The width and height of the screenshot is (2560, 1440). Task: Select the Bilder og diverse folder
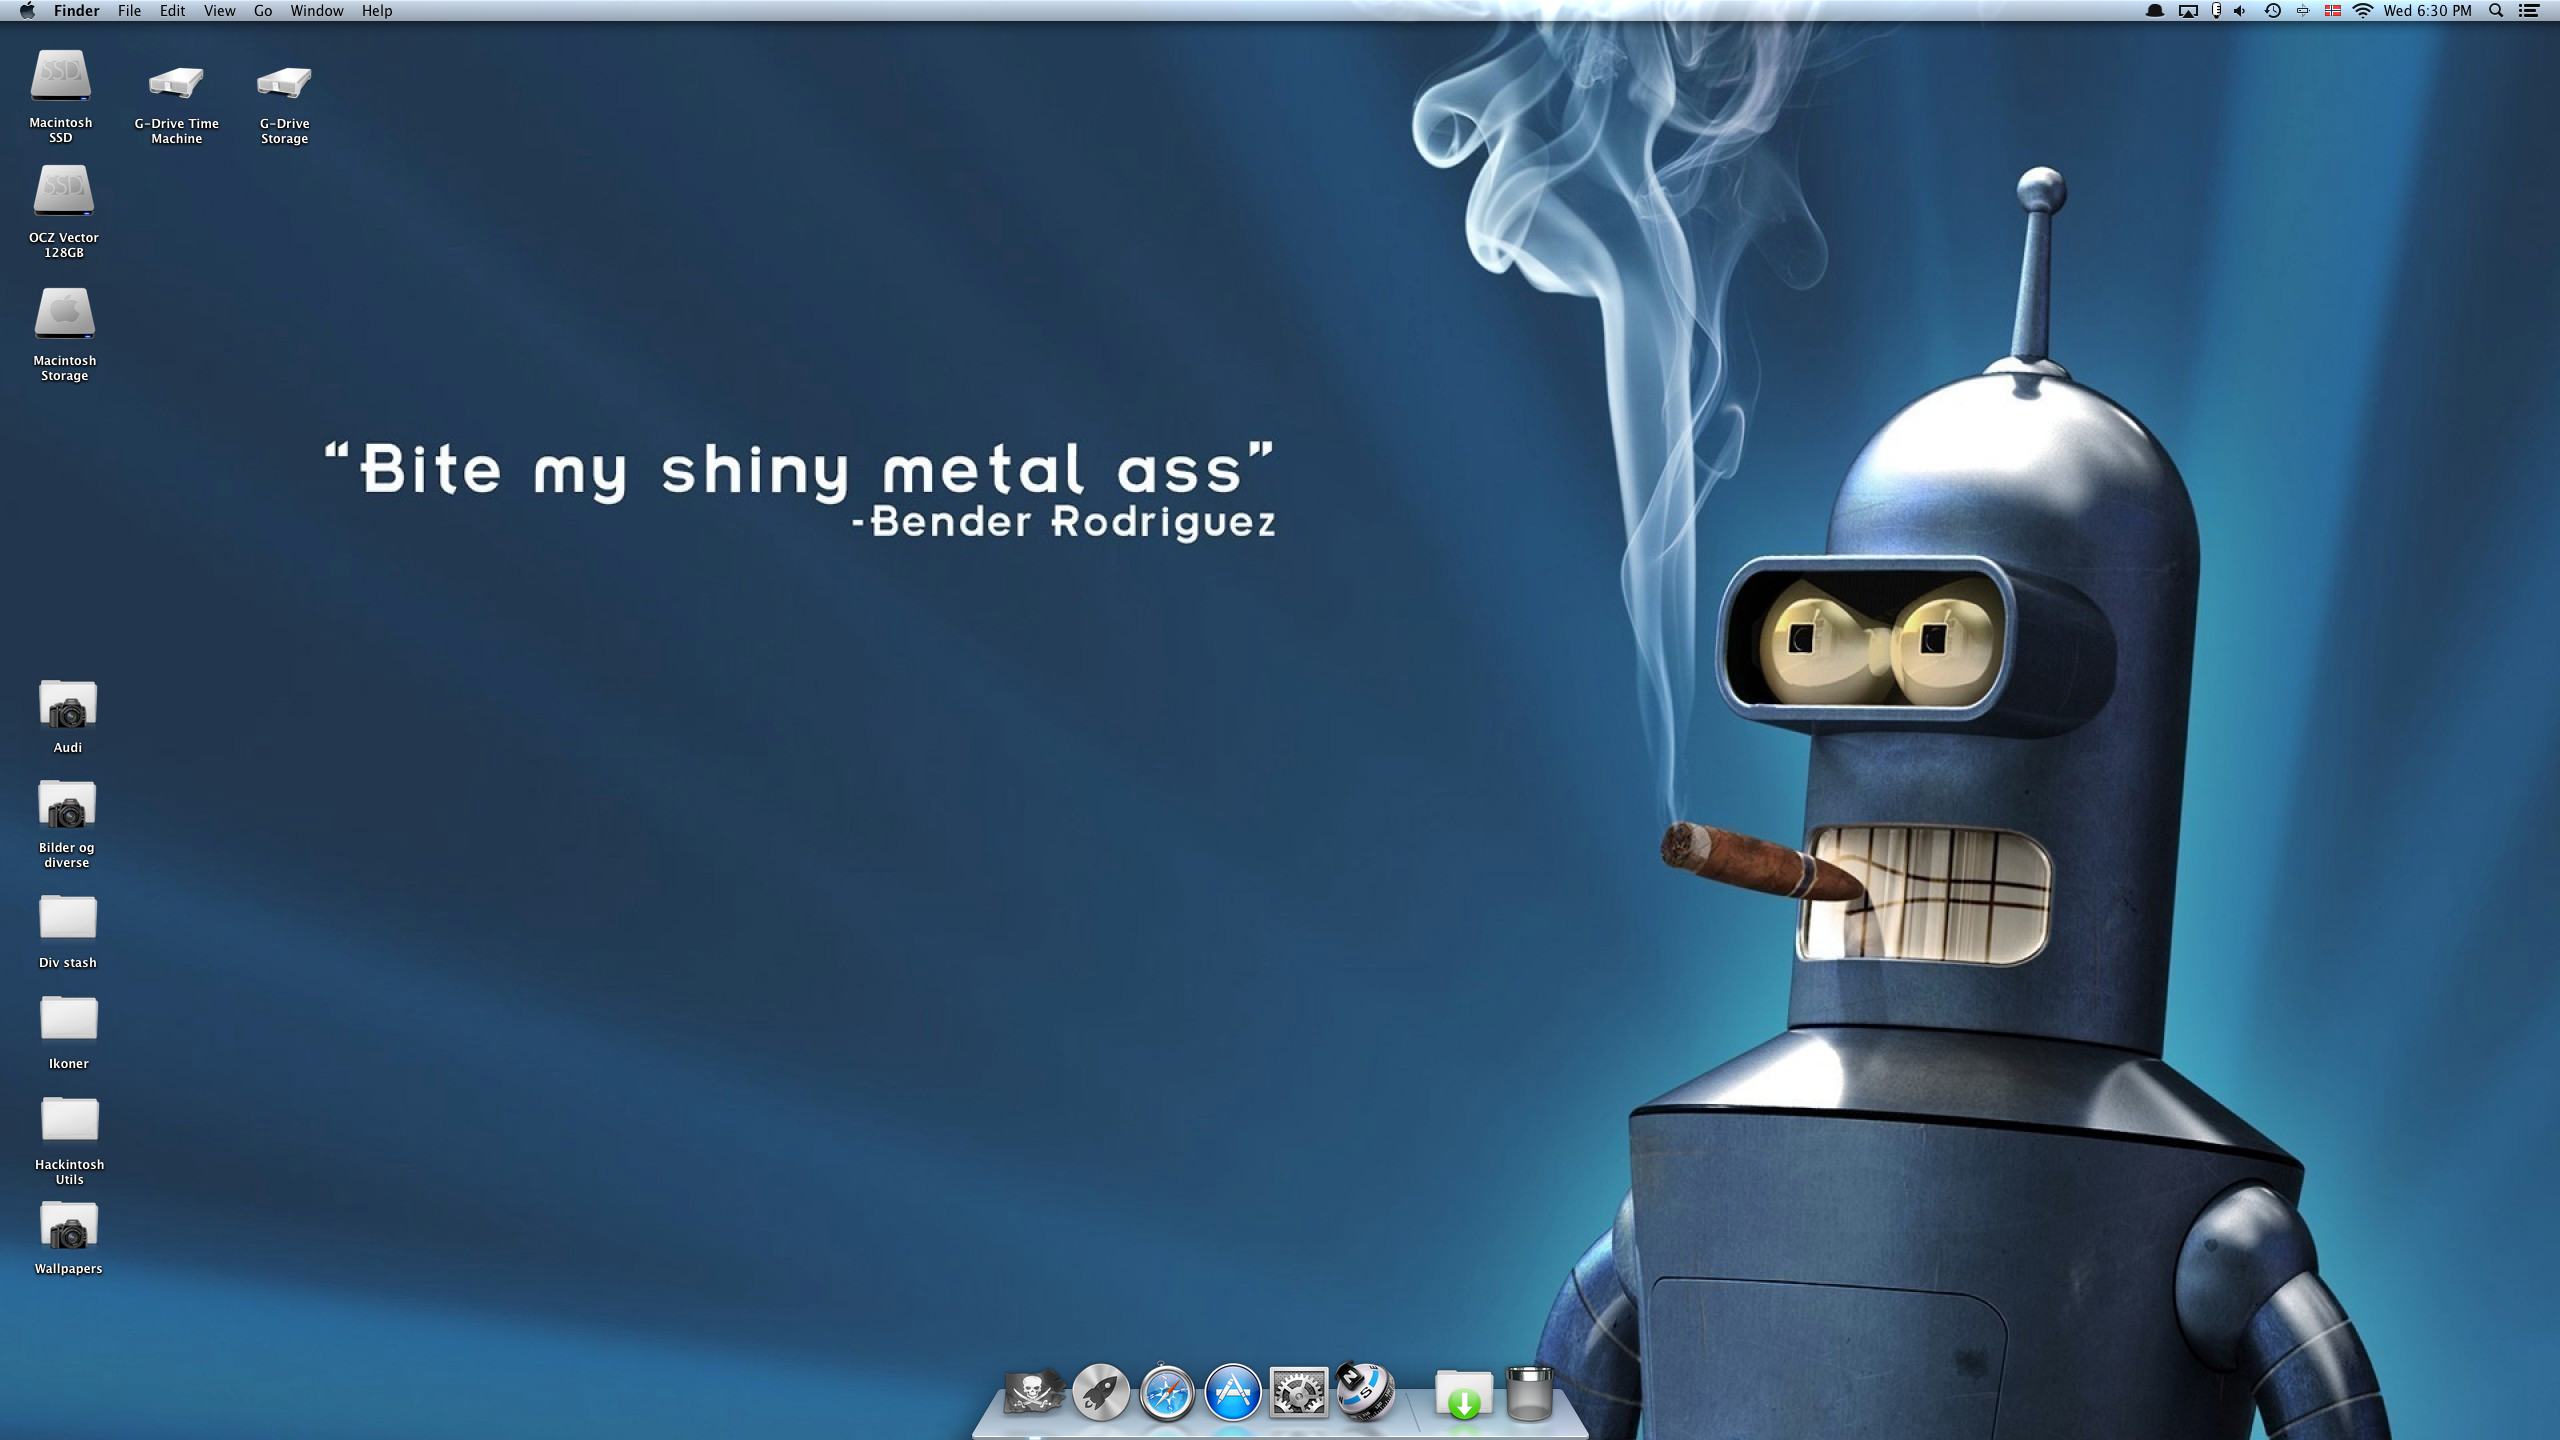click(x=67, y=805)
